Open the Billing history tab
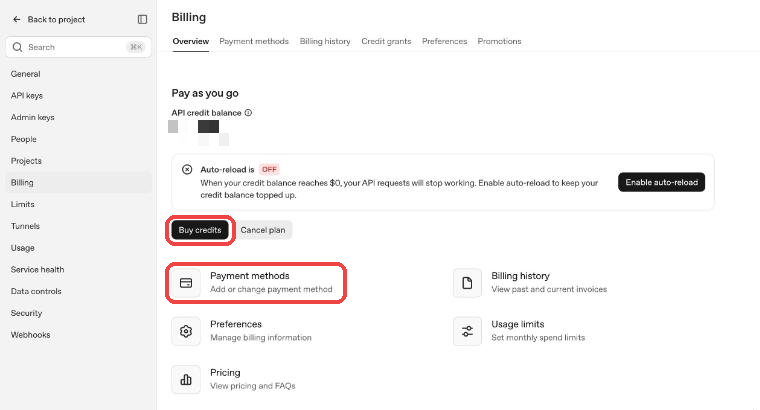The image size is (760, 410). (x=325, y=41)
